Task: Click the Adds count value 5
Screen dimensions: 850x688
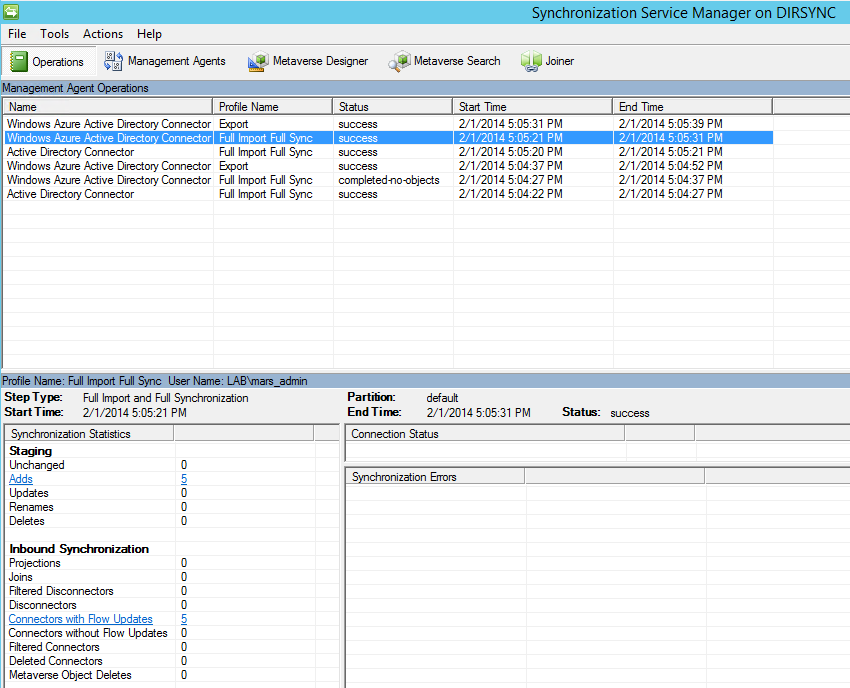Action: click(184, 479)
